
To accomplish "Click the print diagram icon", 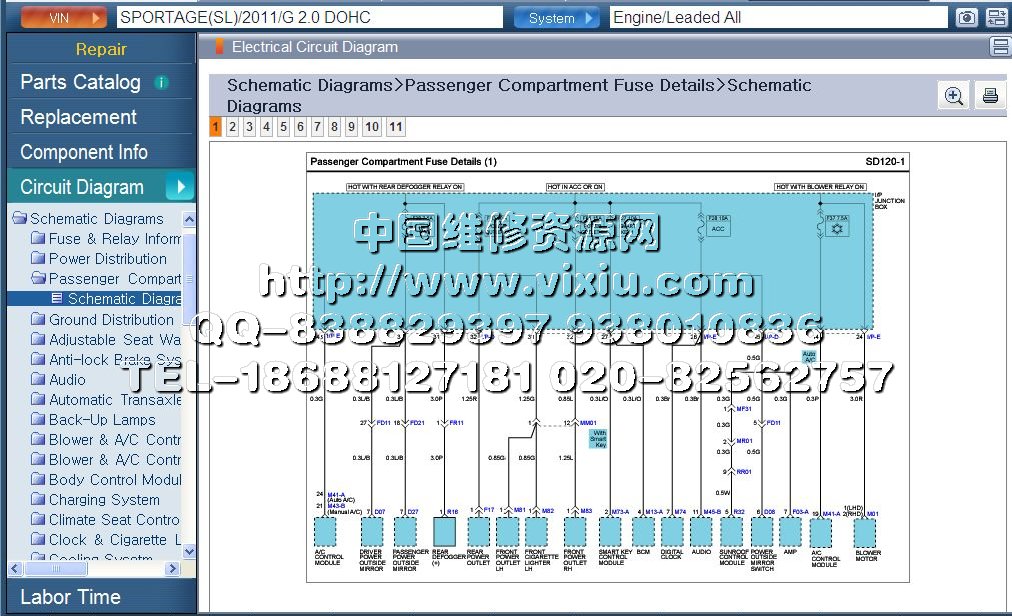I will (x=989, y=96).
